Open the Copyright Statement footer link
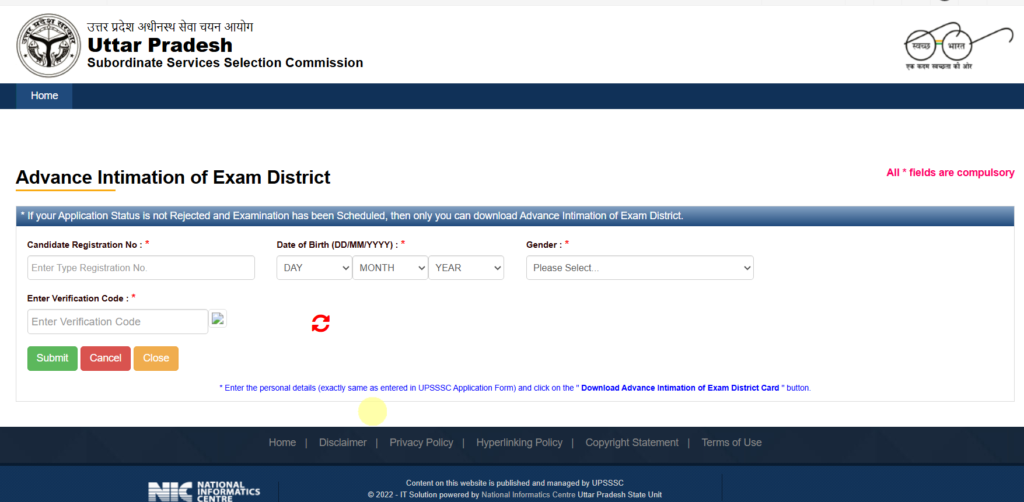Image resolution: width=1024 pixels, height=502 pixels. pos(632,443)
